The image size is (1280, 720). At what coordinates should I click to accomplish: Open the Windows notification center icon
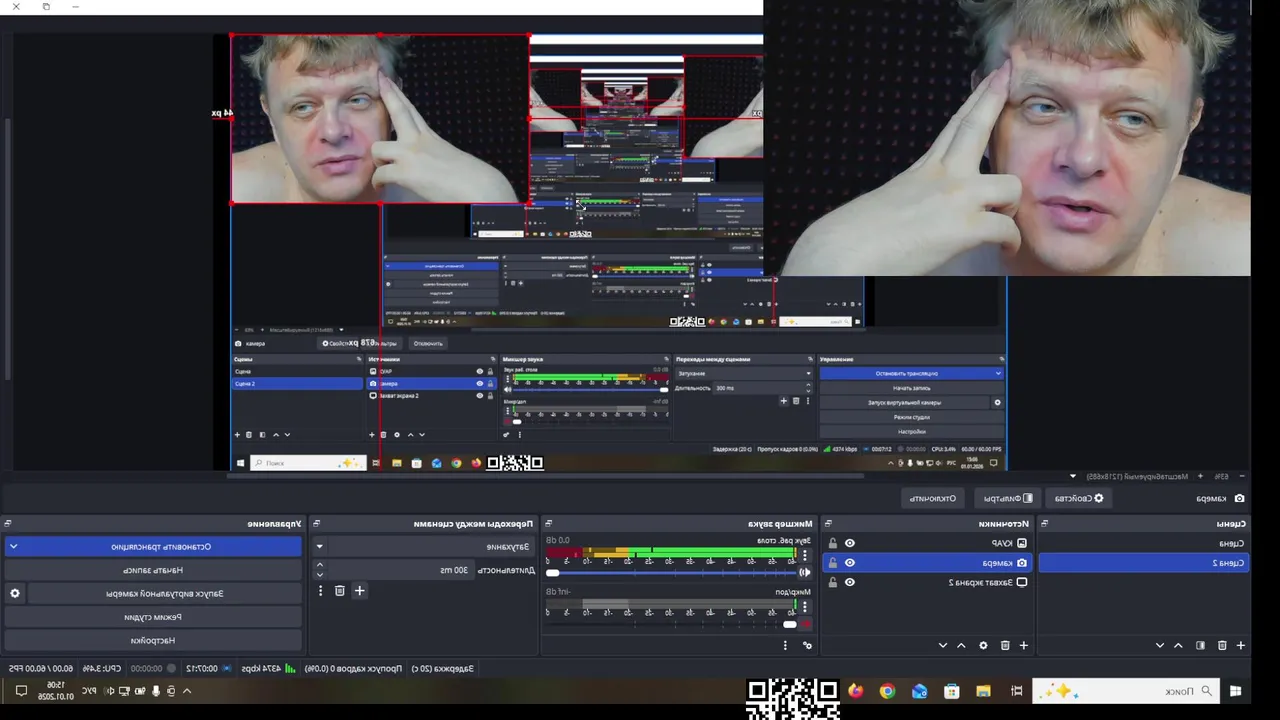(x=21, y=691)
